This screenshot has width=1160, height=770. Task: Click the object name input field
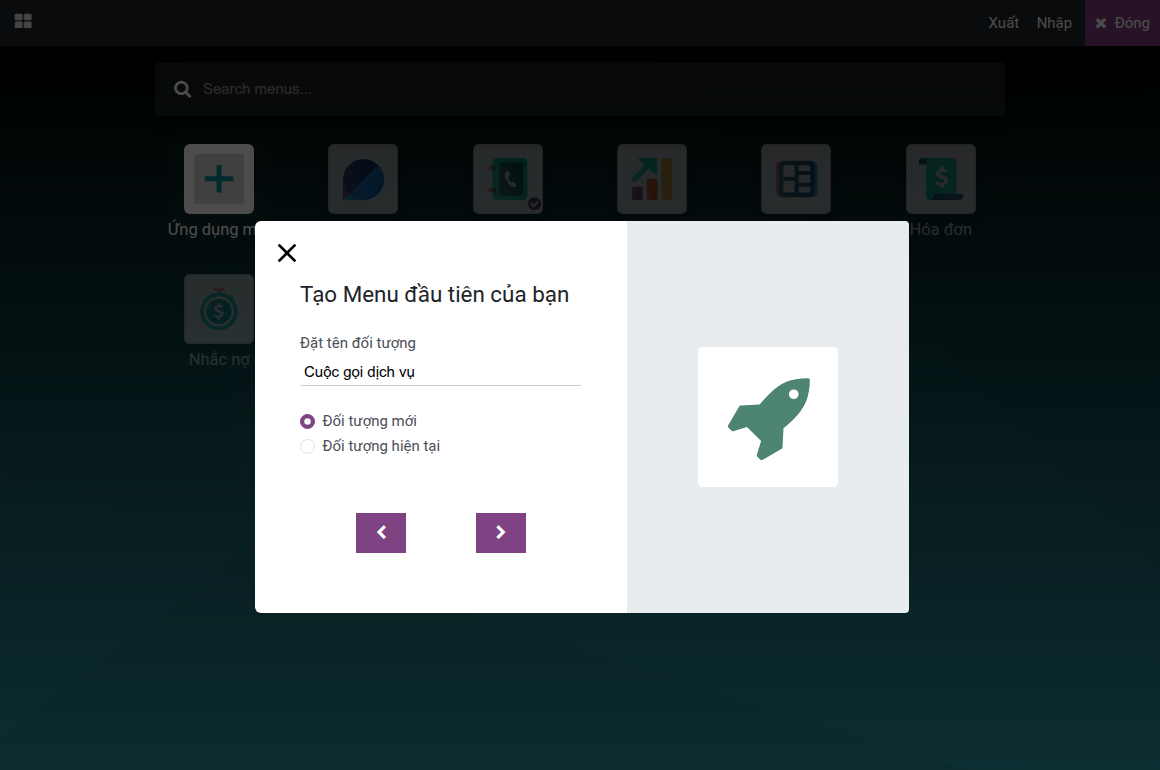[x=441, y=372]
